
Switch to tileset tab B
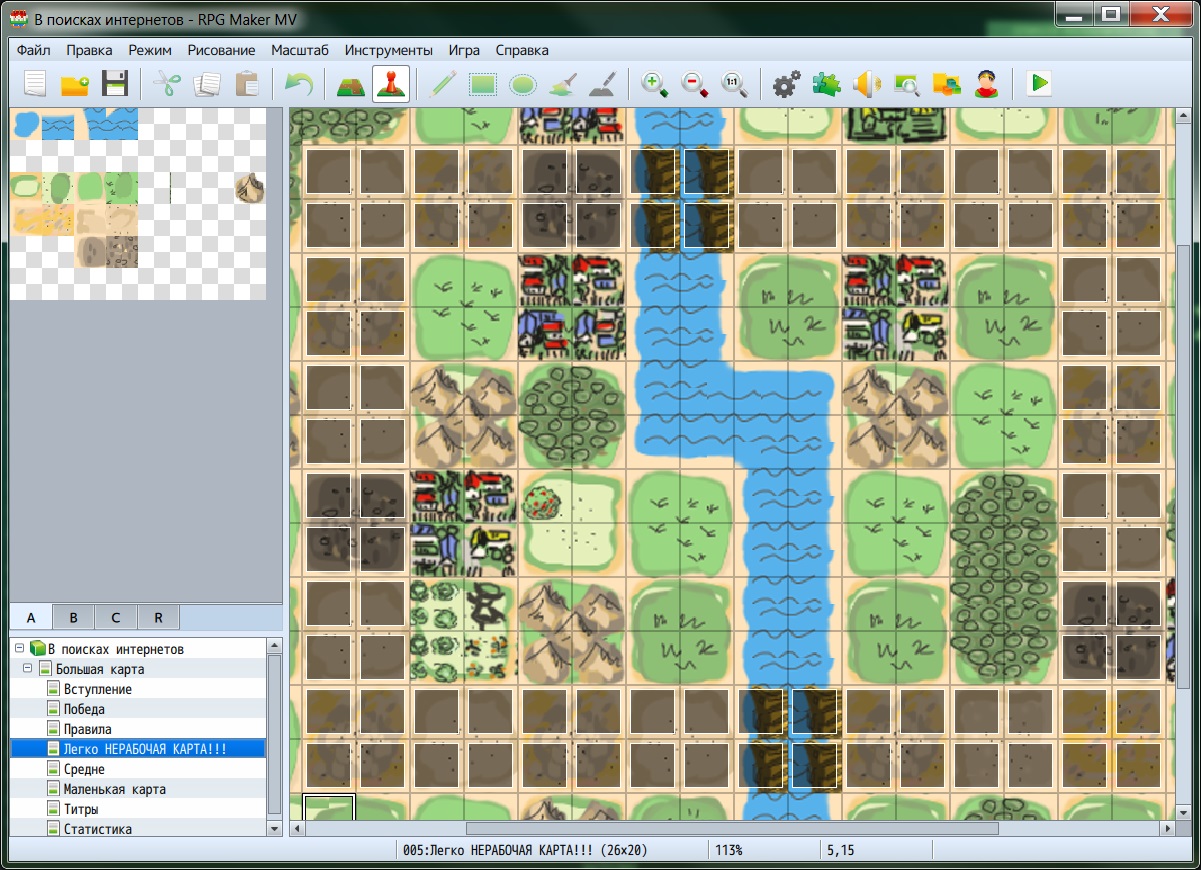(74, 617)
